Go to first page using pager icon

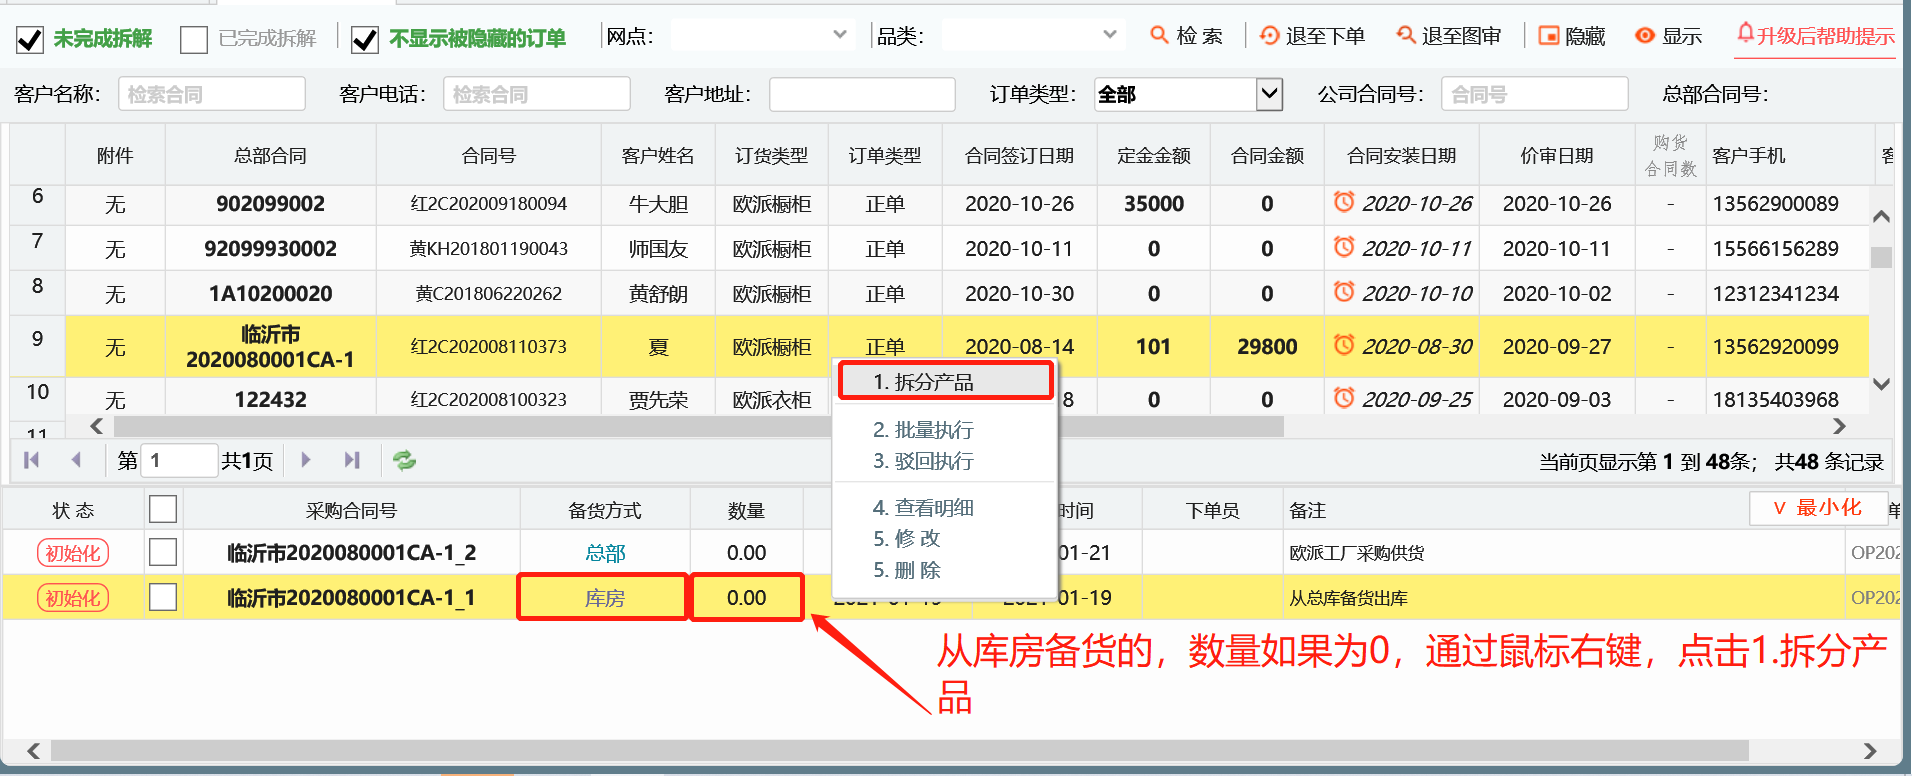coord(32,460)
